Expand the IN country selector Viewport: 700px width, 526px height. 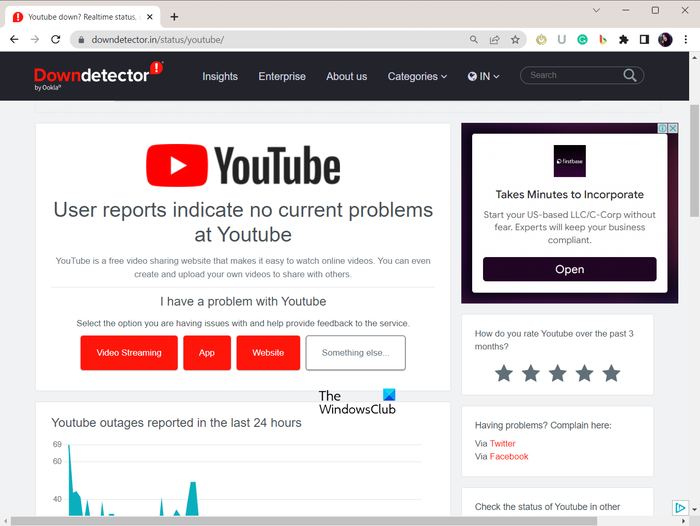coord(483,76)
